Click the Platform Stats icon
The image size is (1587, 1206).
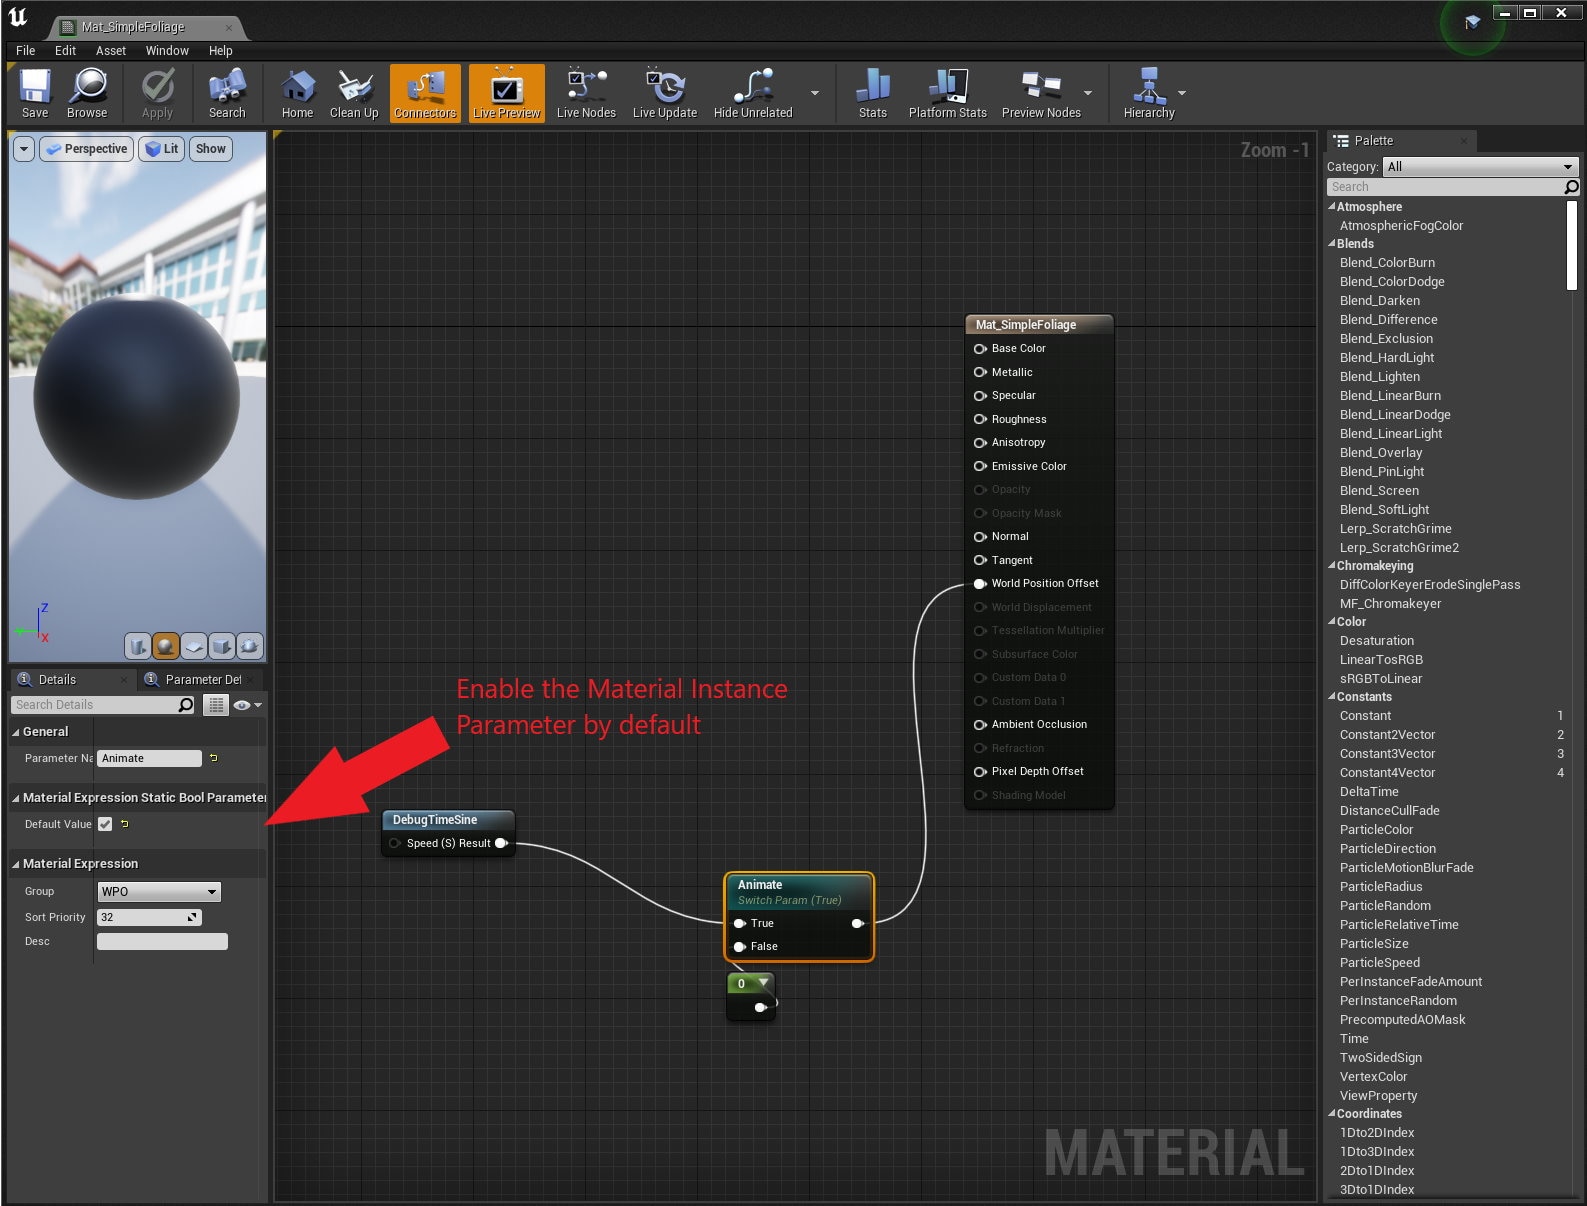click(x=947, y=88)
